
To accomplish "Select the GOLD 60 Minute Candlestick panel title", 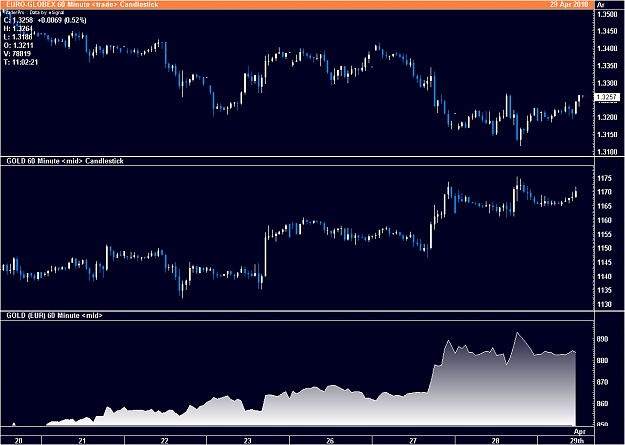I will coord(65,161).
